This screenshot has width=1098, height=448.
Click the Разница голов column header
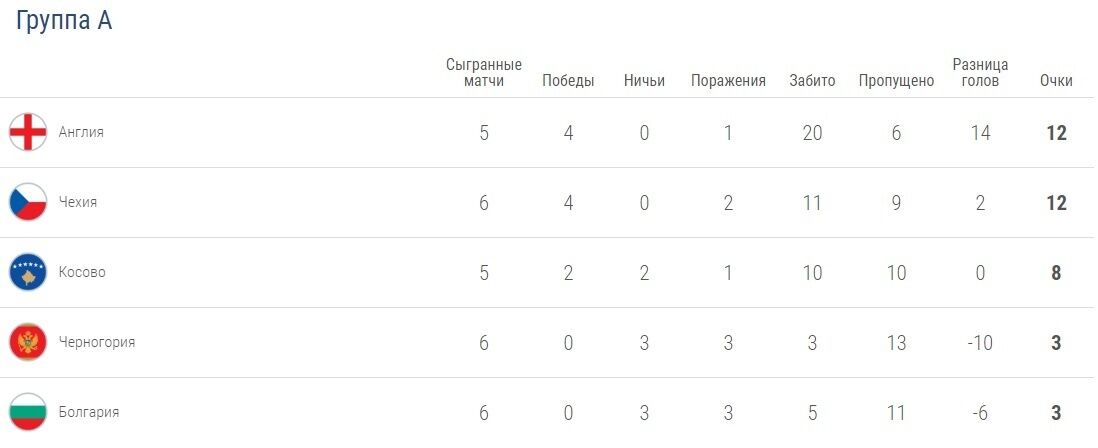click(980, 73)
